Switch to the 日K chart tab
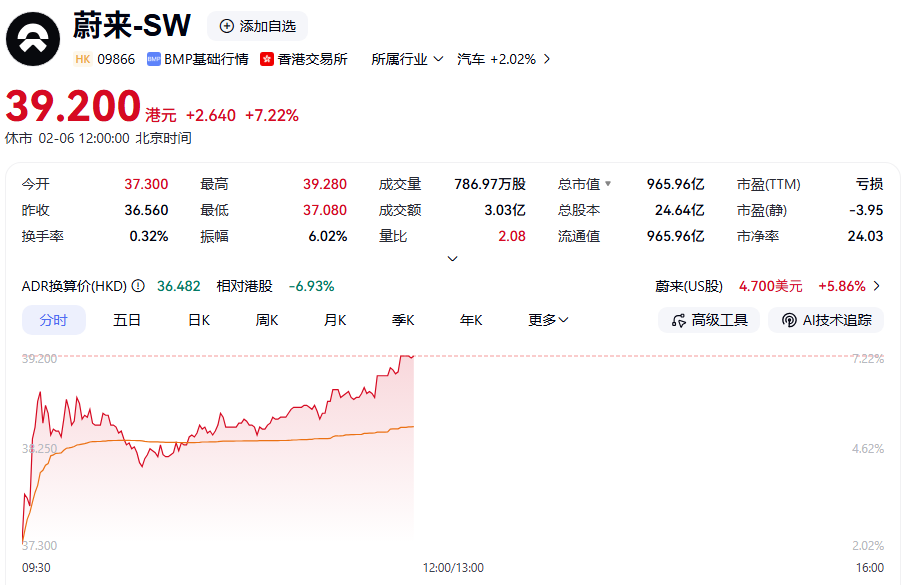 (199, 320)
